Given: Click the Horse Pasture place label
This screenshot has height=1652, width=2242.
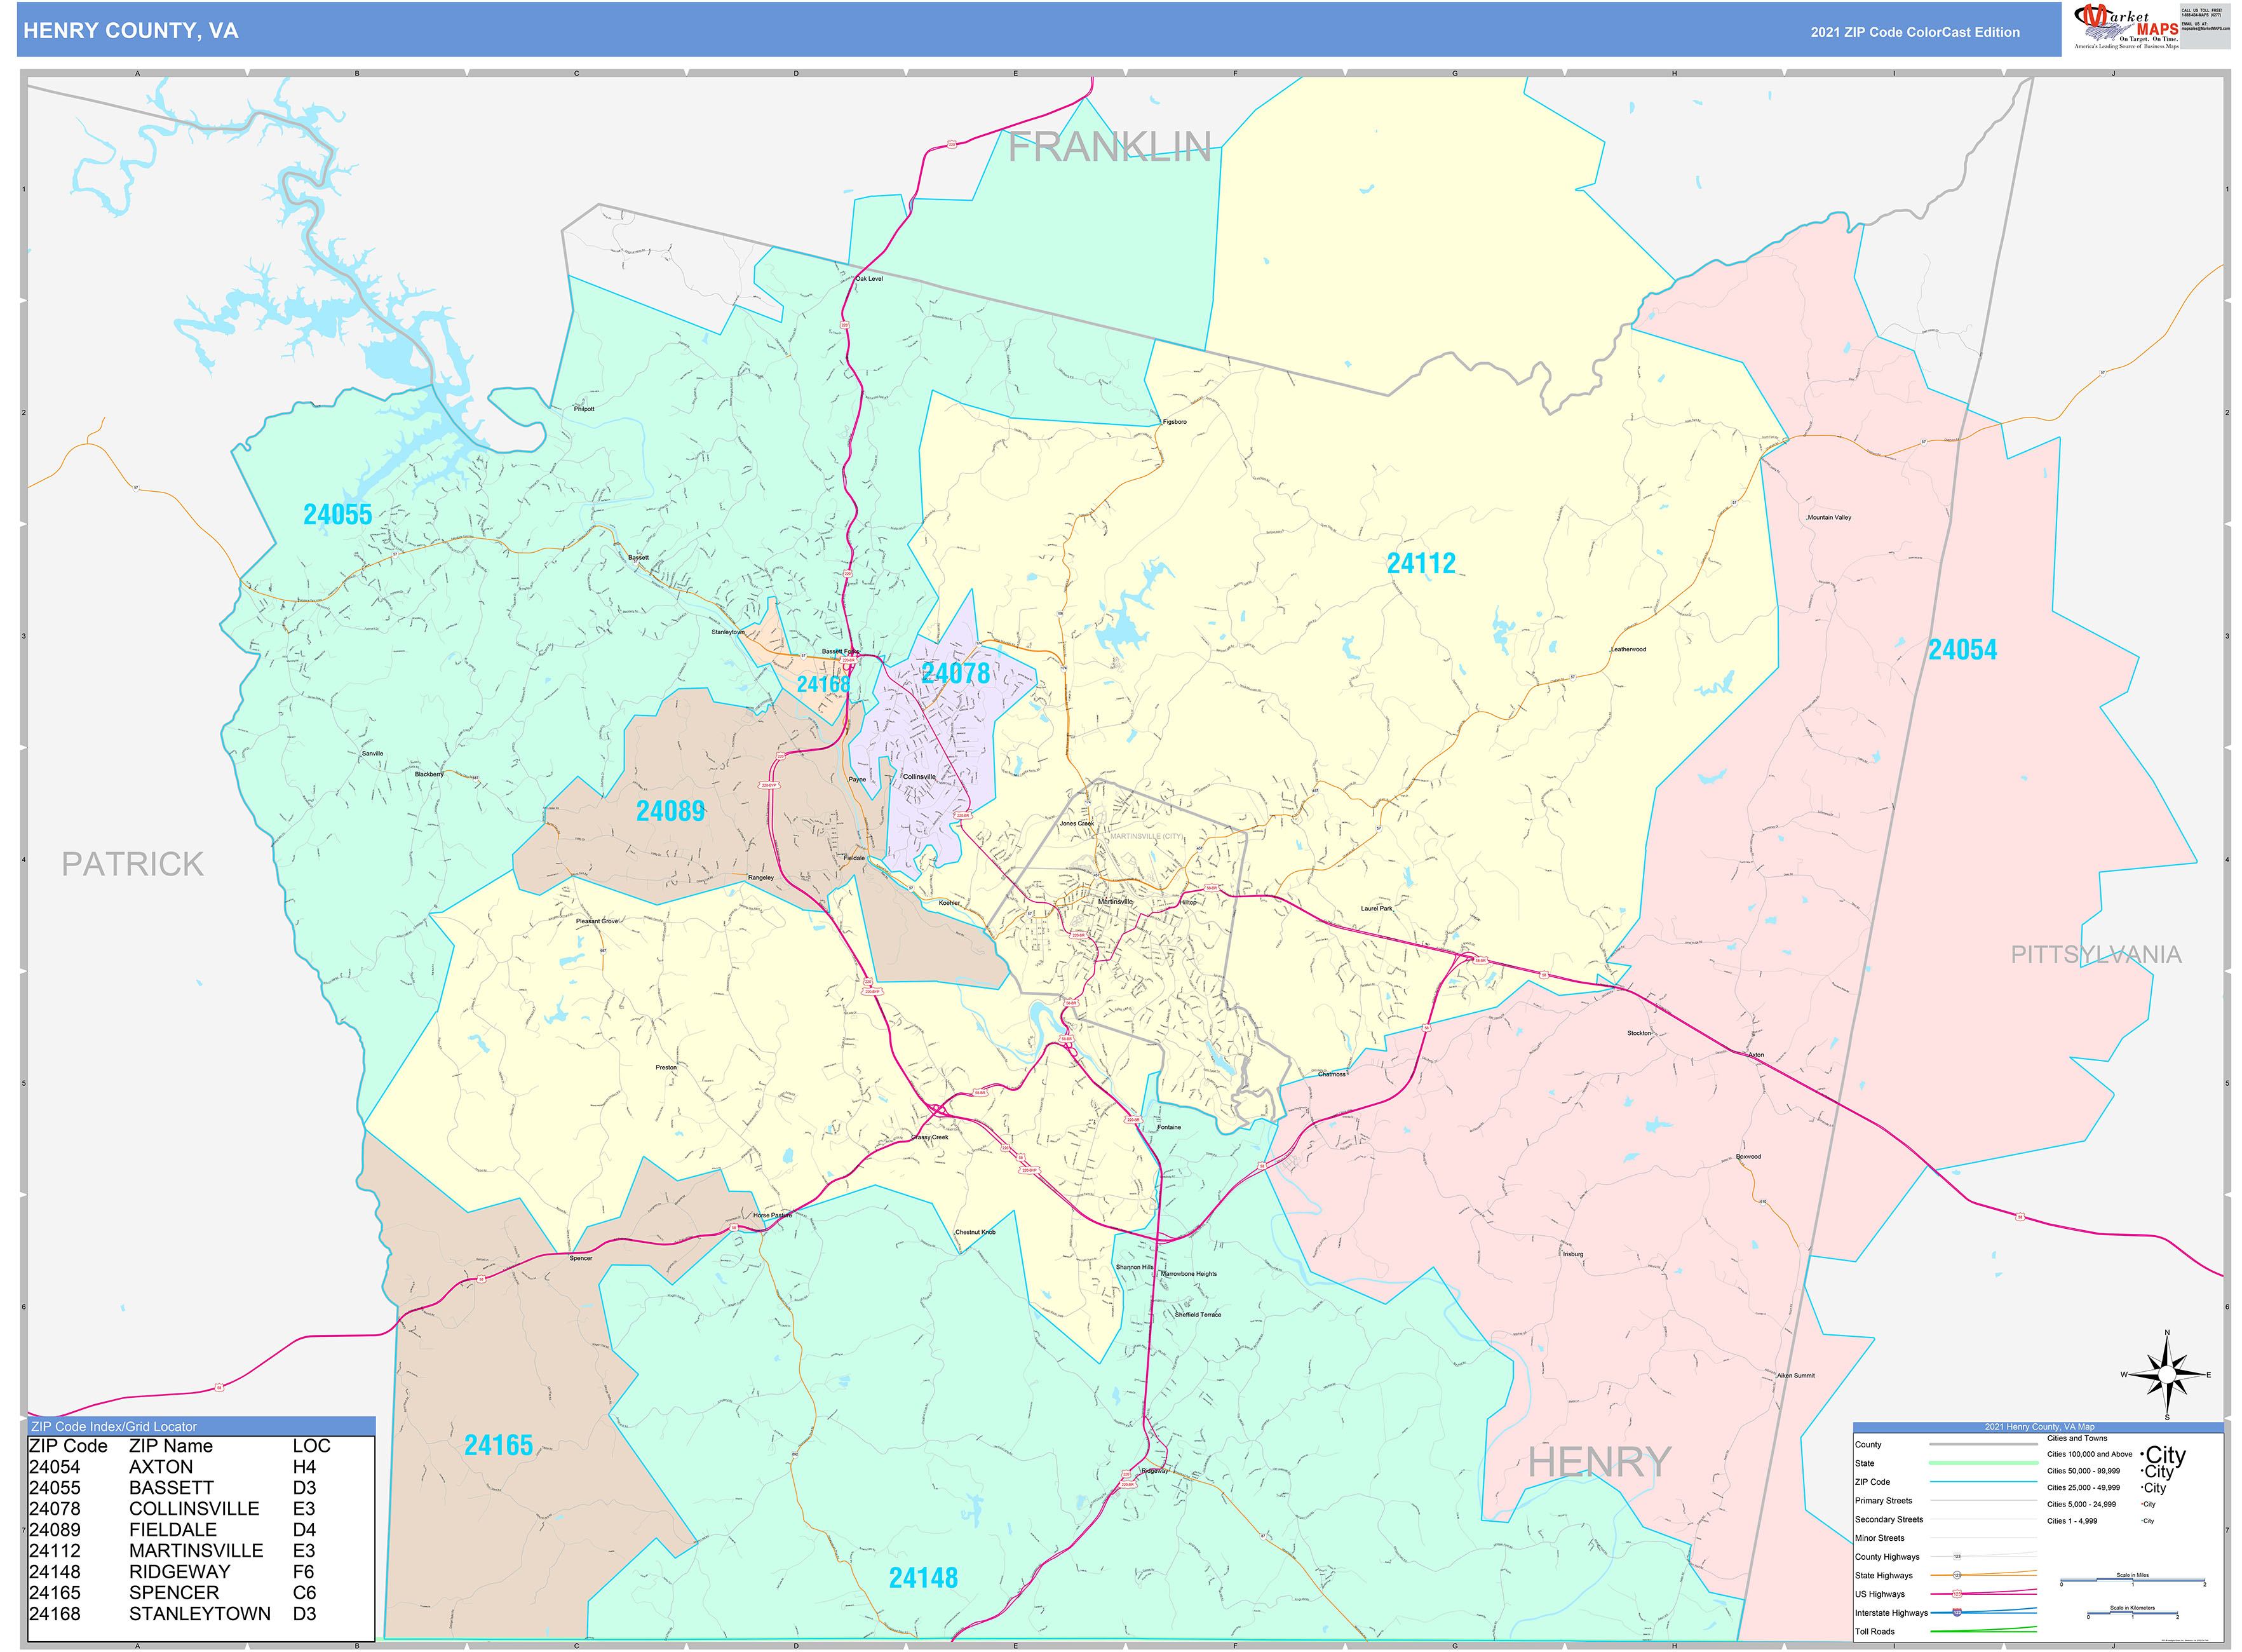Looking at the screenshot, I should point(772,1216).
